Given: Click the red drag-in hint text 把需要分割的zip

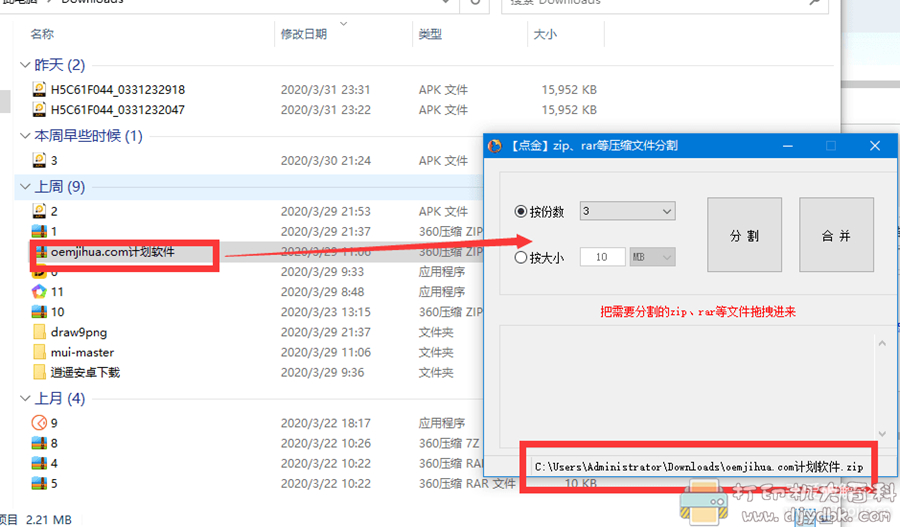Looking at the screenshot, I should point(698,312).
